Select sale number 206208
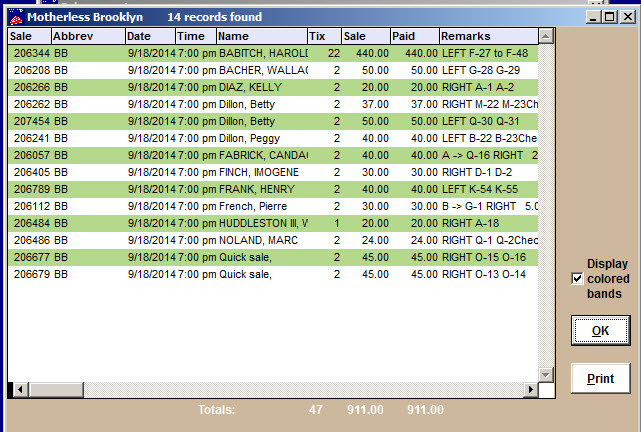 [x=32, y=70]
